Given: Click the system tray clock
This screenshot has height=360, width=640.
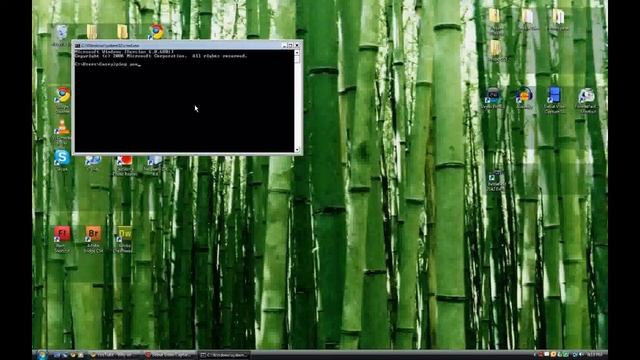Looking at the screenshot, I should [x=596, y=355].
